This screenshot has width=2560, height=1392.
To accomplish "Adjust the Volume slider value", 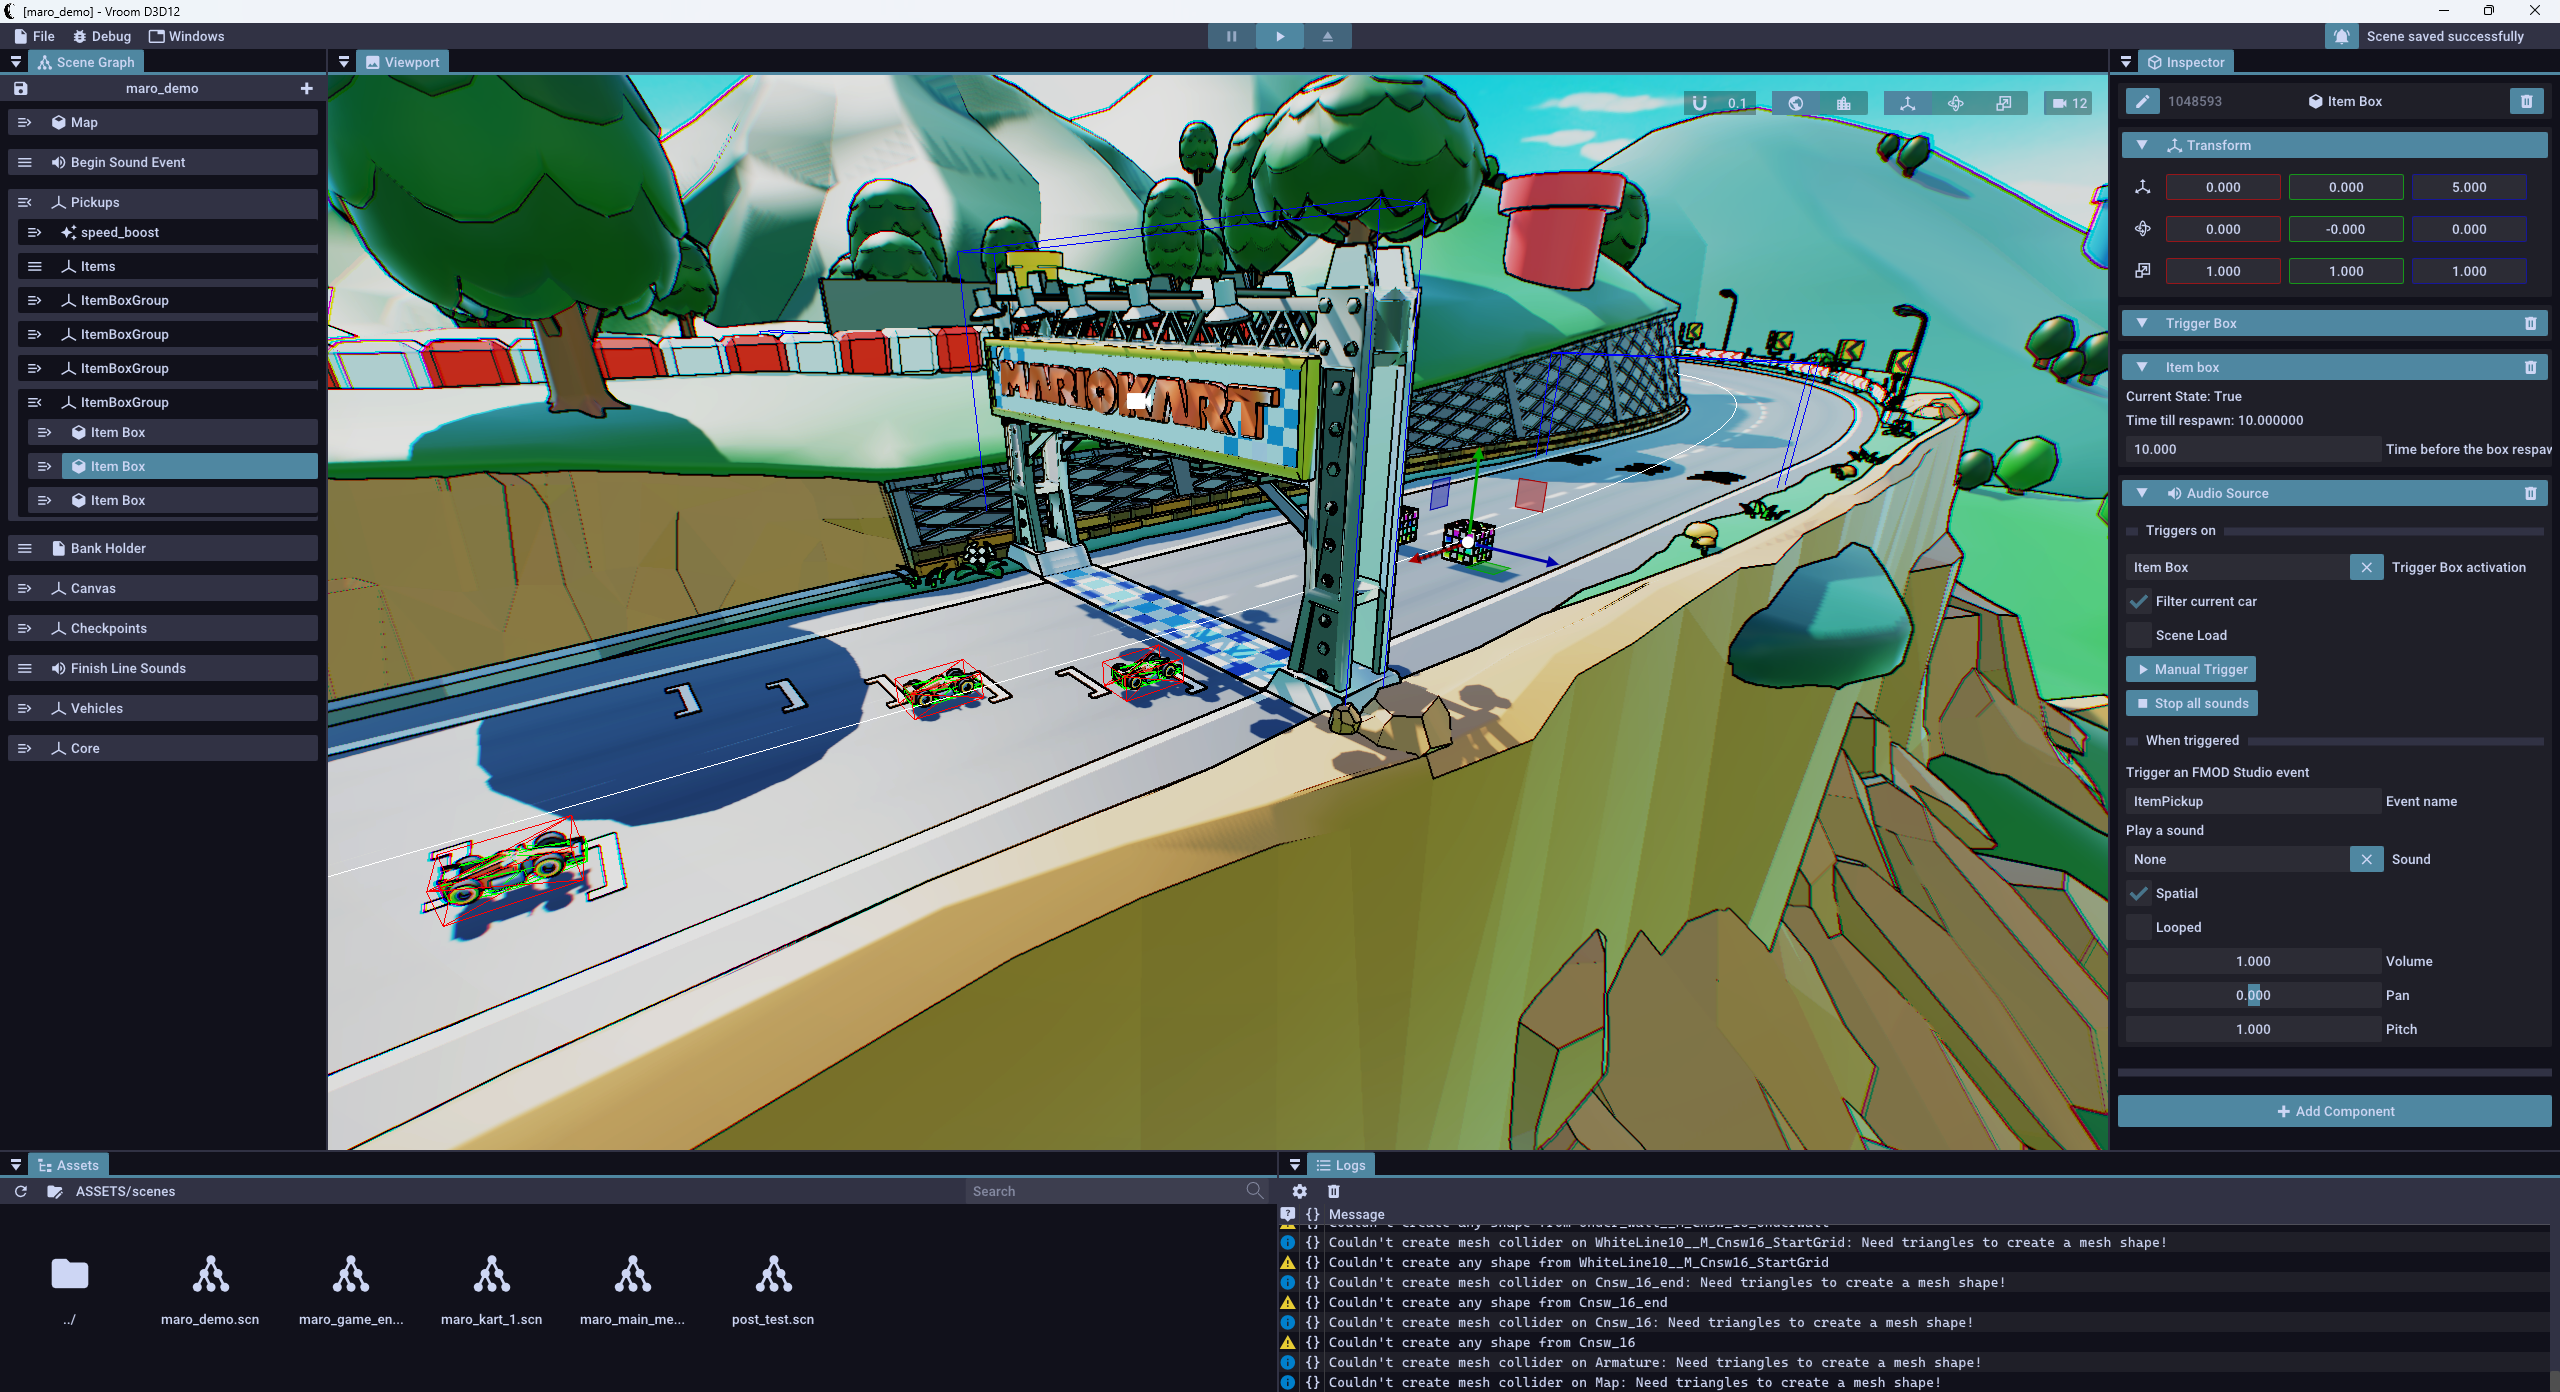I will pos(2253,961).
